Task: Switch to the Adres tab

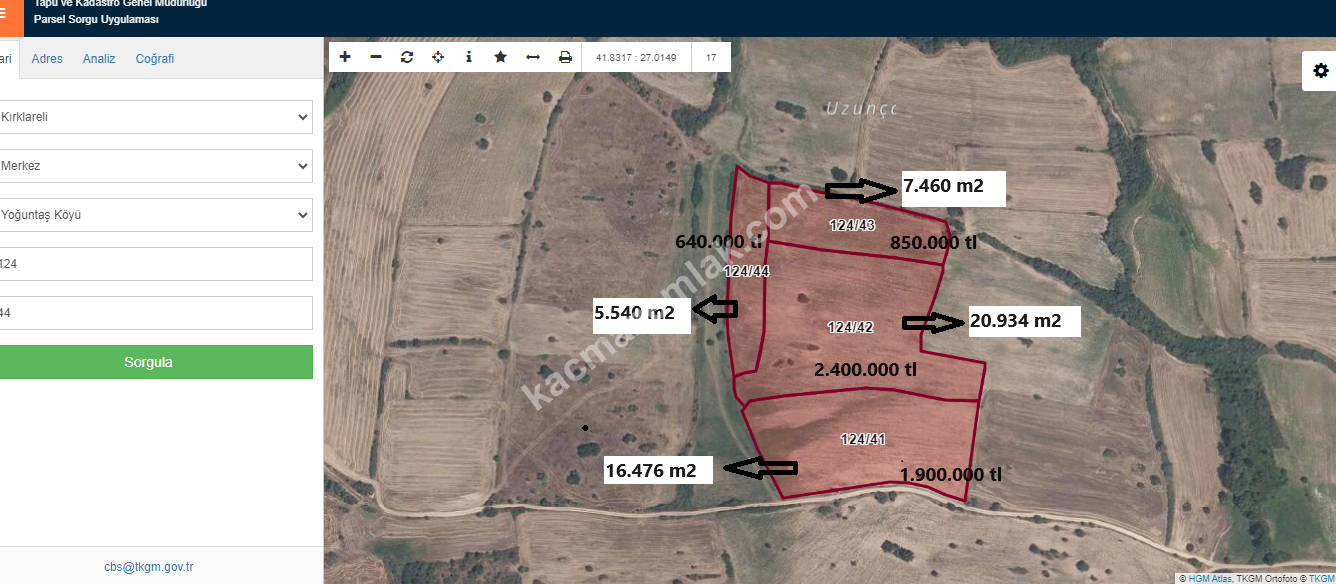Action: point(47,59)
